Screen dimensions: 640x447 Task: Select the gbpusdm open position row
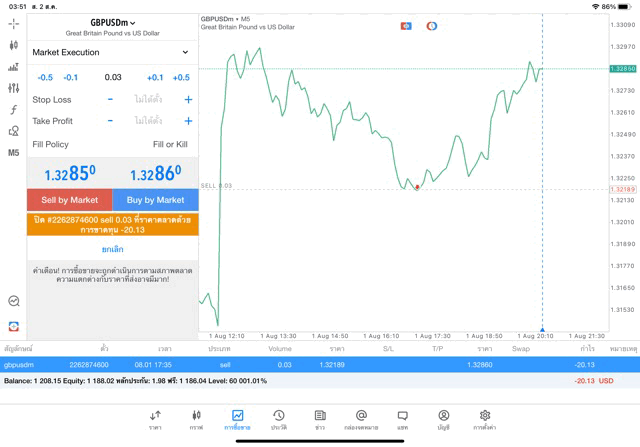click(x=320, y=365)
